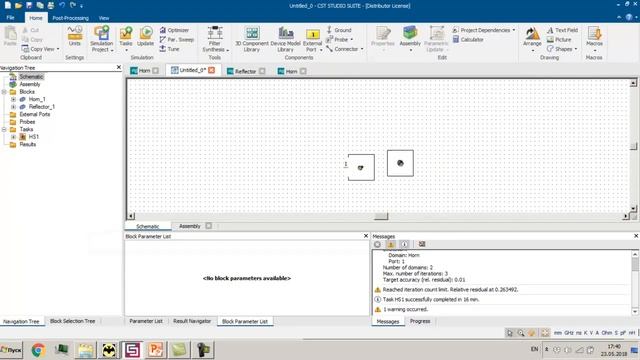Image resolution: width=640 pixels, height=360 pixels.
Task: Expand the Horn_1 block node
Action: click(x=13, y=99)
